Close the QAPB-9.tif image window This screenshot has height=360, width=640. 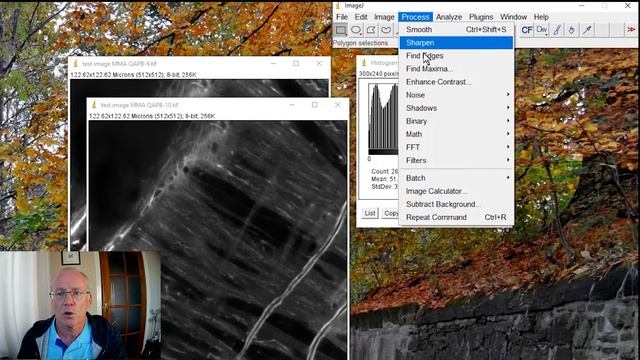coord(319,64)
